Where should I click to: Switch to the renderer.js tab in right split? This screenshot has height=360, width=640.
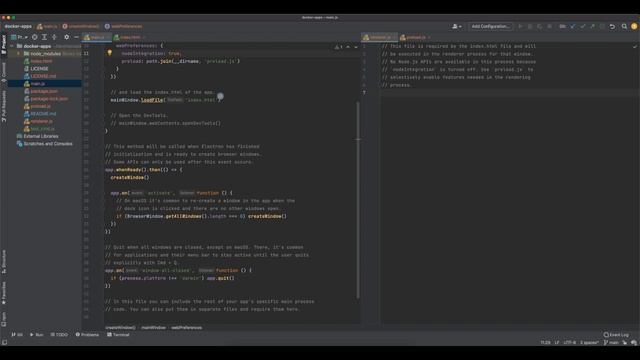click(379, 37)
